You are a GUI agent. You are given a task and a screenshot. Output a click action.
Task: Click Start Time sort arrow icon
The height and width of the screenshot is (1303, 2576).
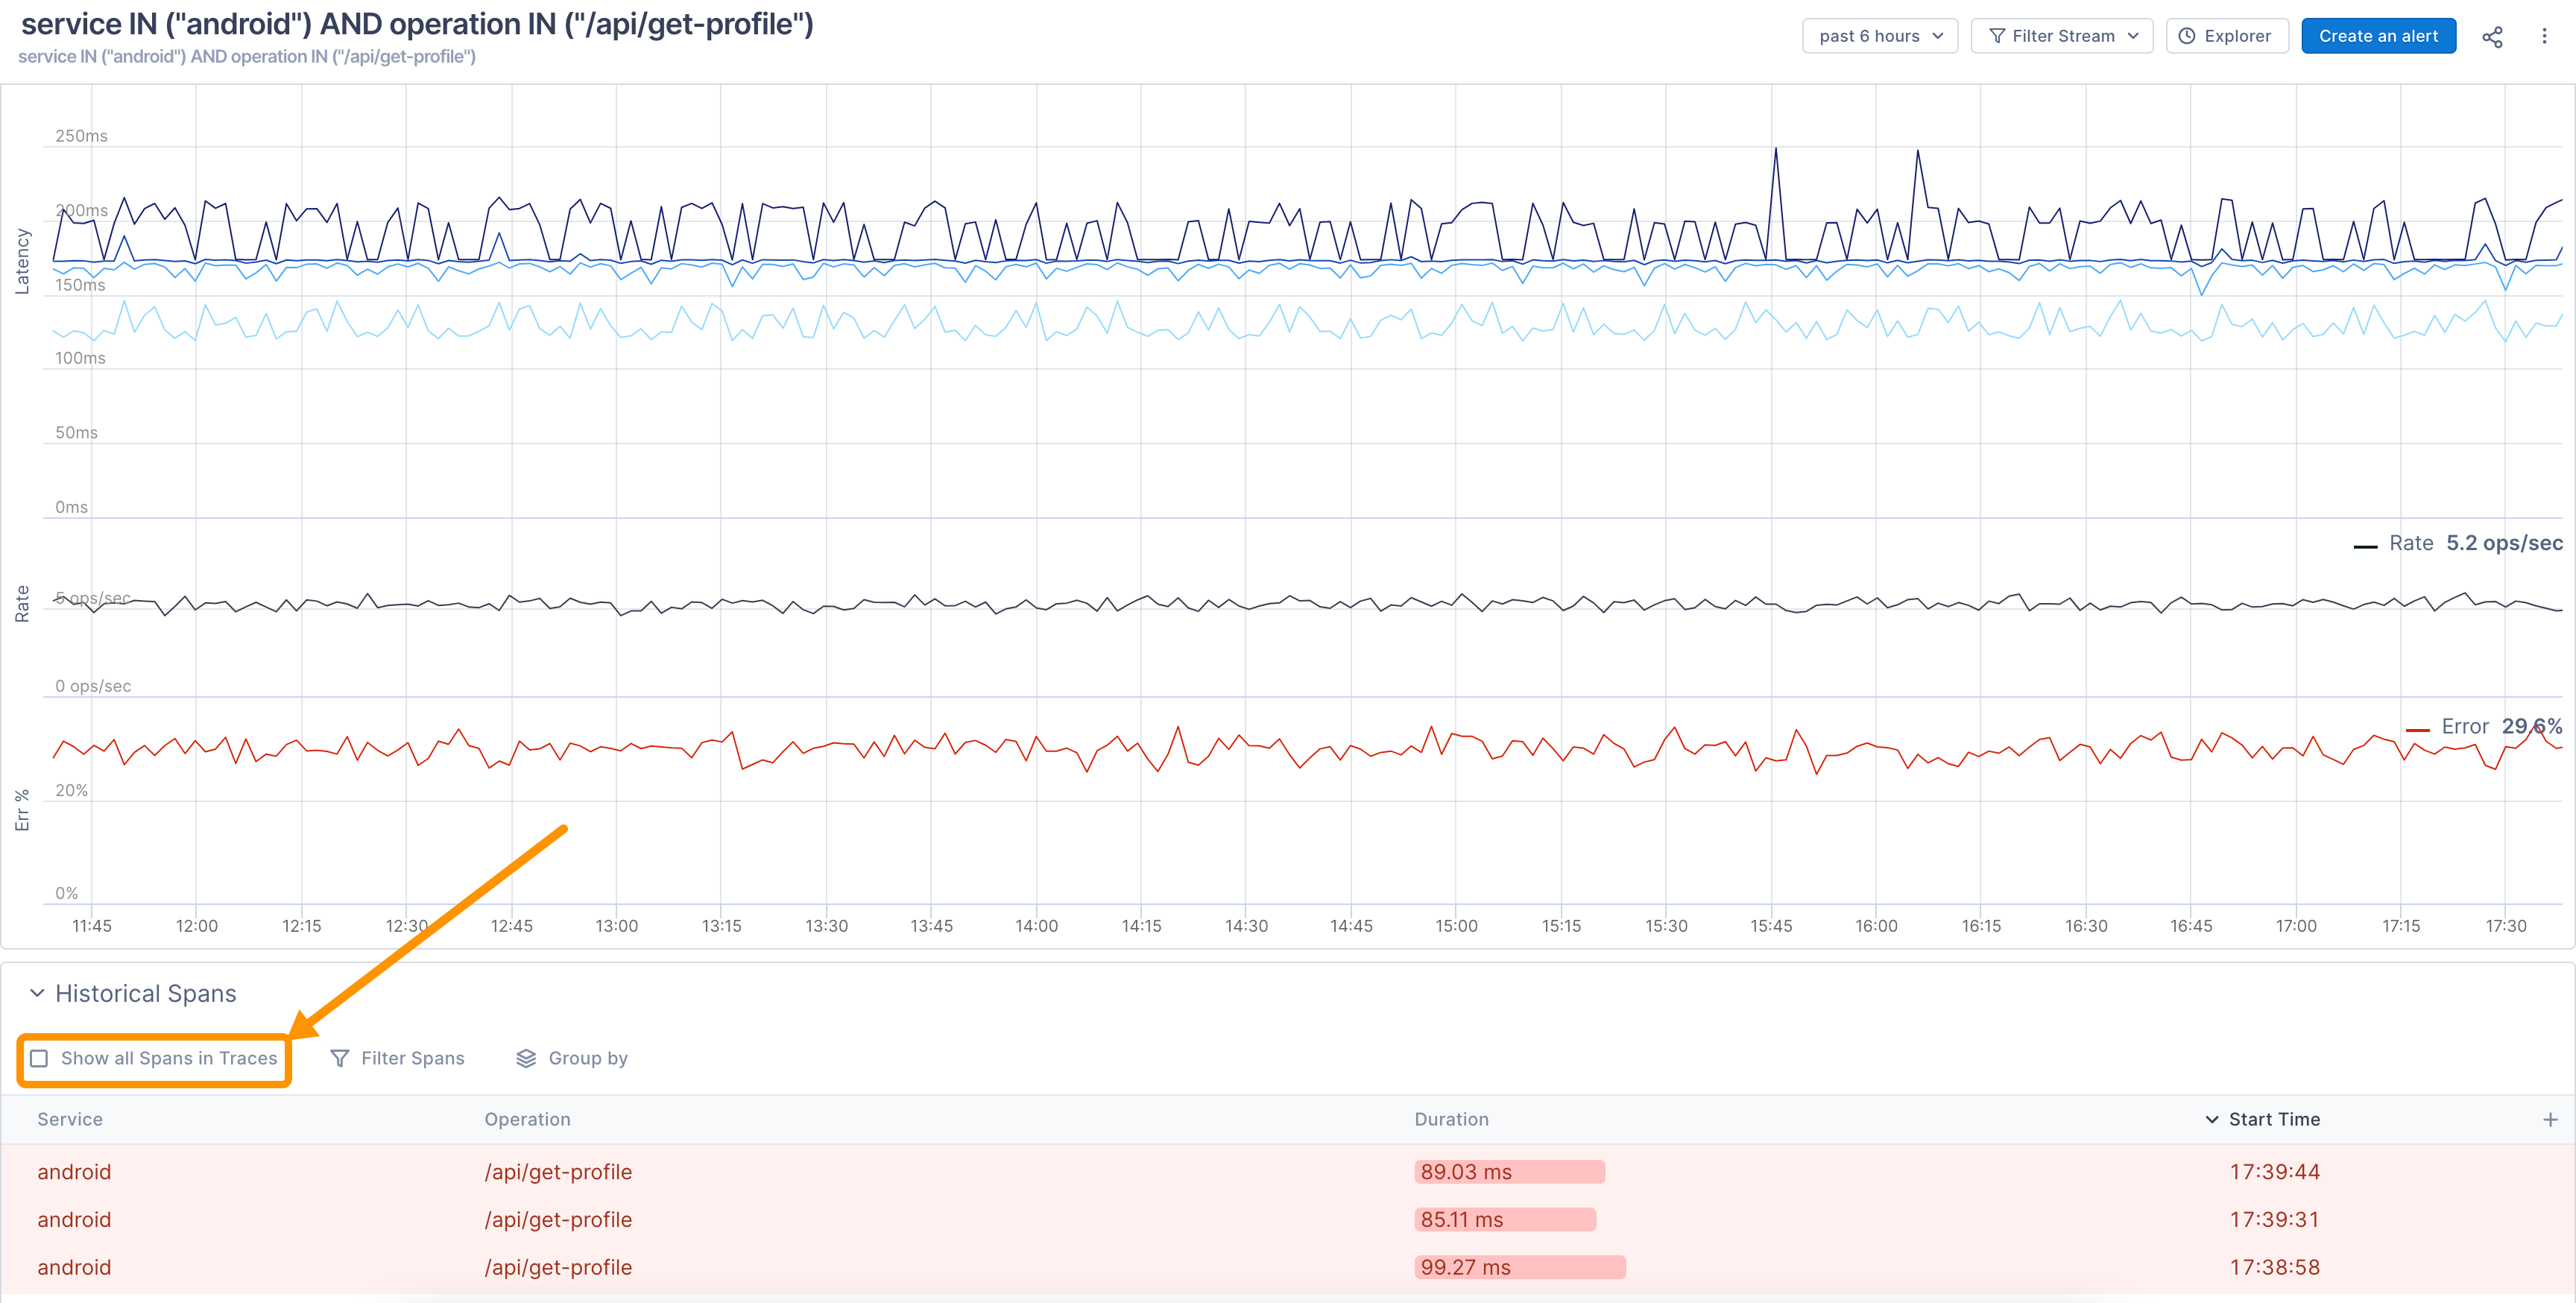(2211, 1119)
